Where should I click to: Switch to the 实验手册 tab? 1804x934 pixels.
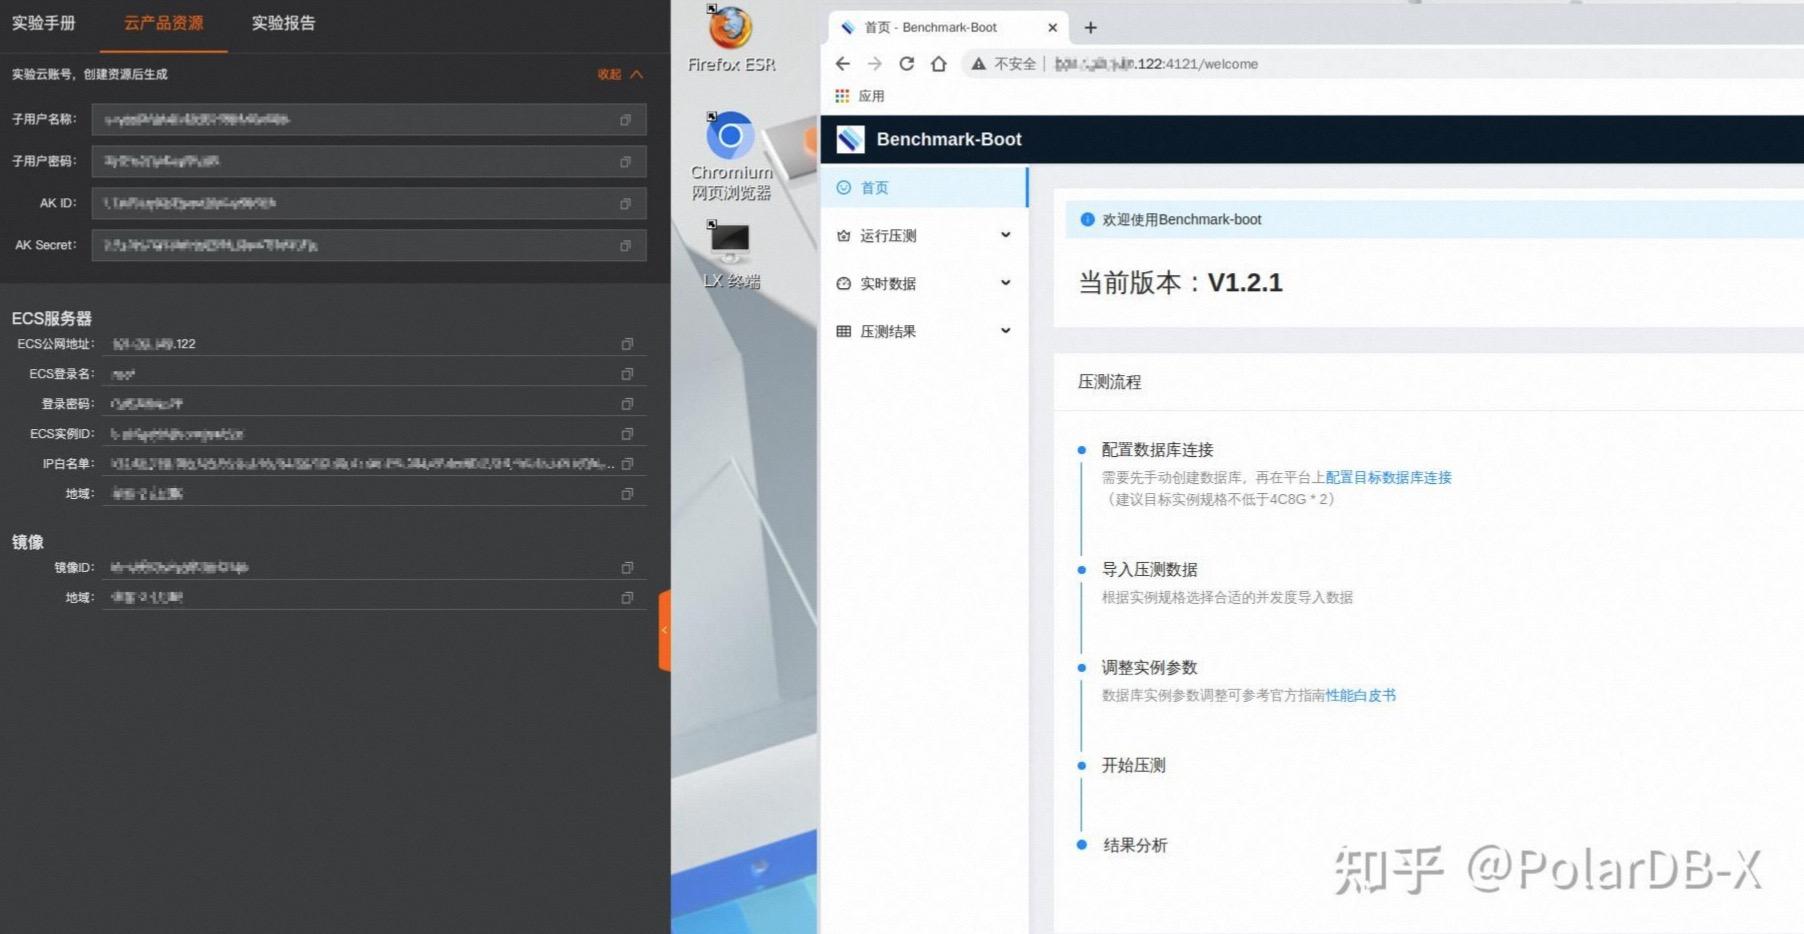pos(45,23)
